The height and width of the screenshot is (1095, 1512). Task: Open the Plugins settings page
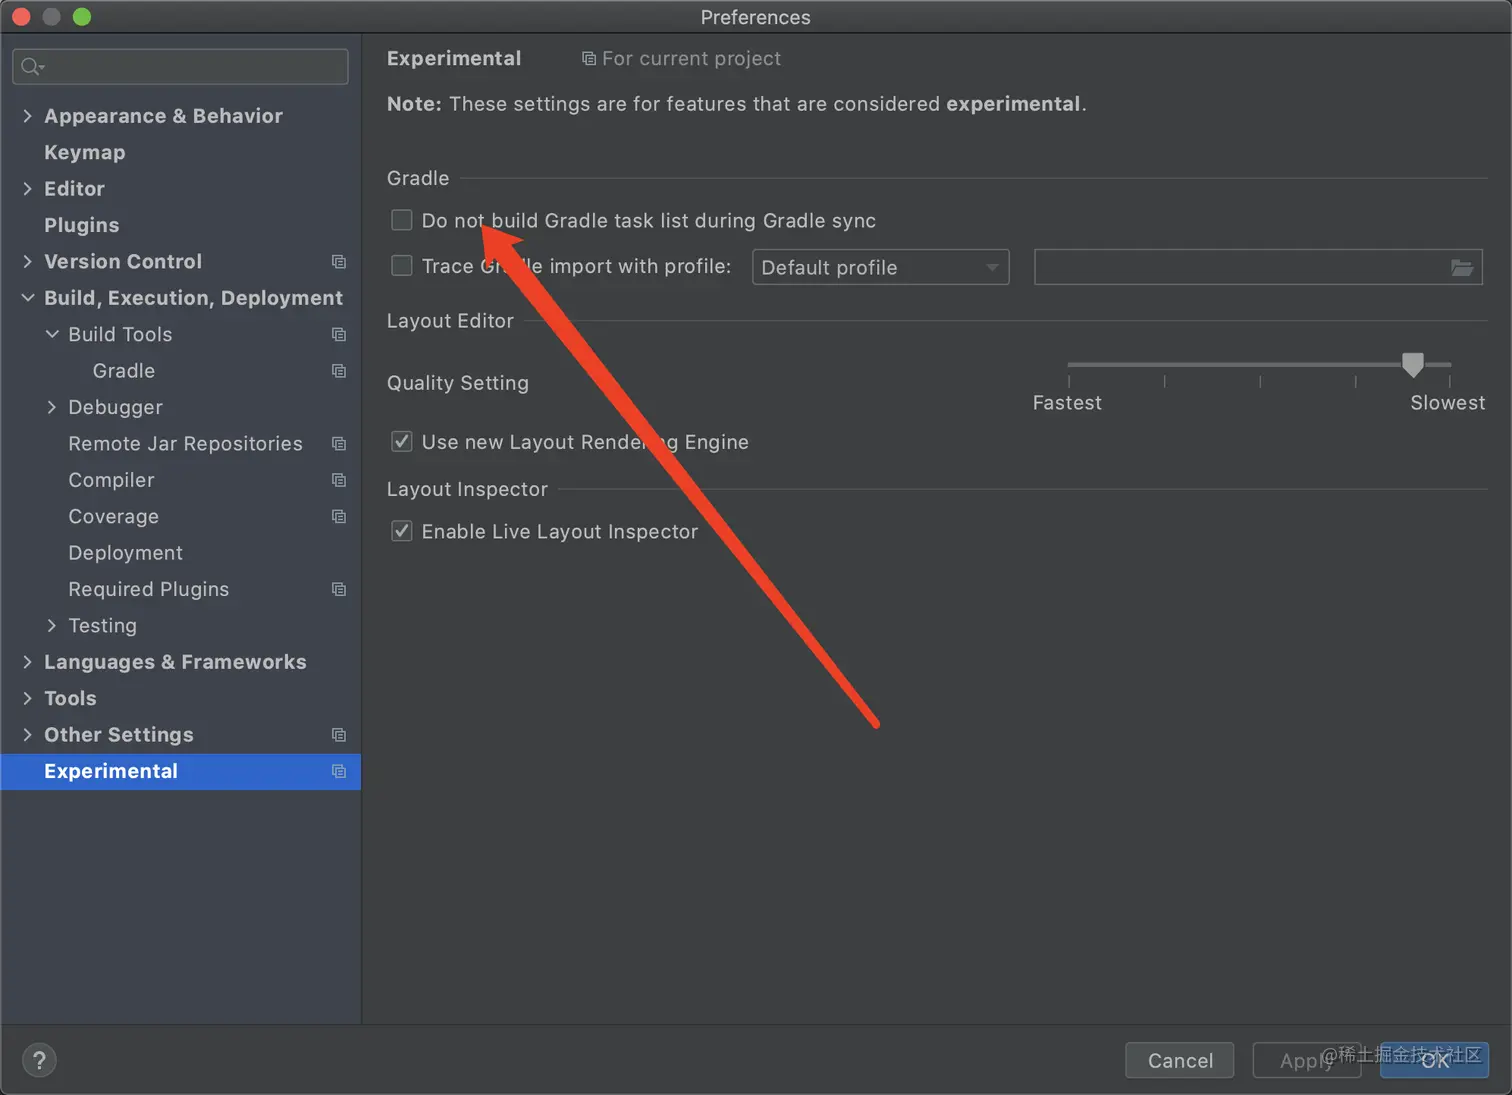[x=81, y=225]
